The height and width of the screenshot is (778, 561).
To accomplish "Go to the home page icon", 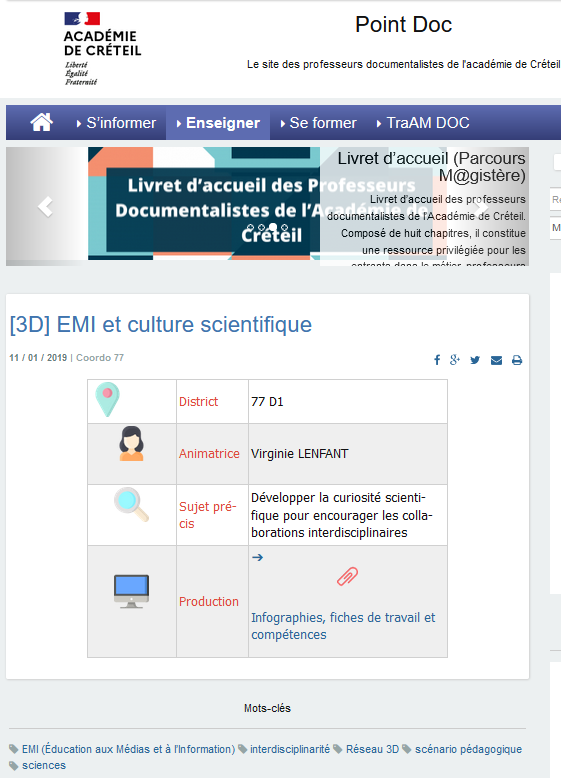I will pos(42,122).
